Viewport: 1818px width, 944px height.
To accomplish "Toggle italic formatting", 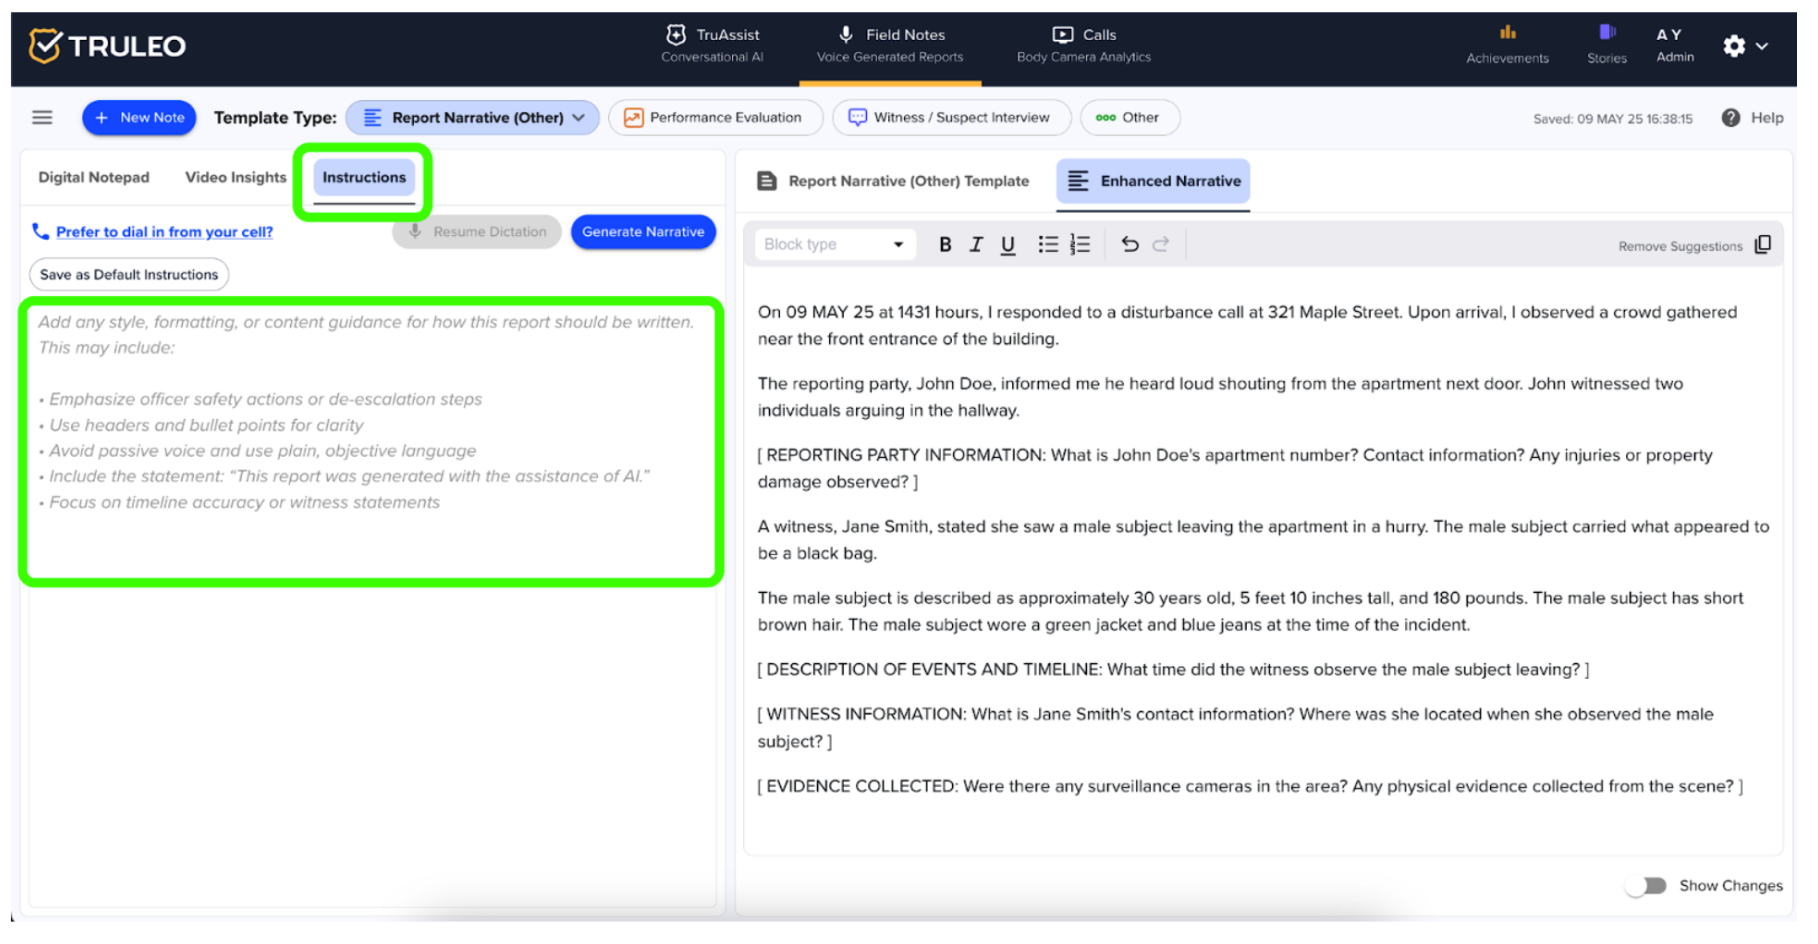I will (976, 245).
